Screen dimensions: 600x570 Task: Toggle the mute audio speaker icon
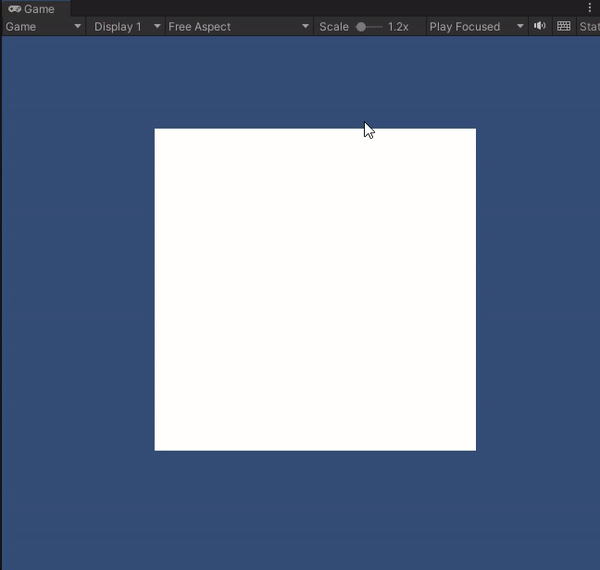540,26
